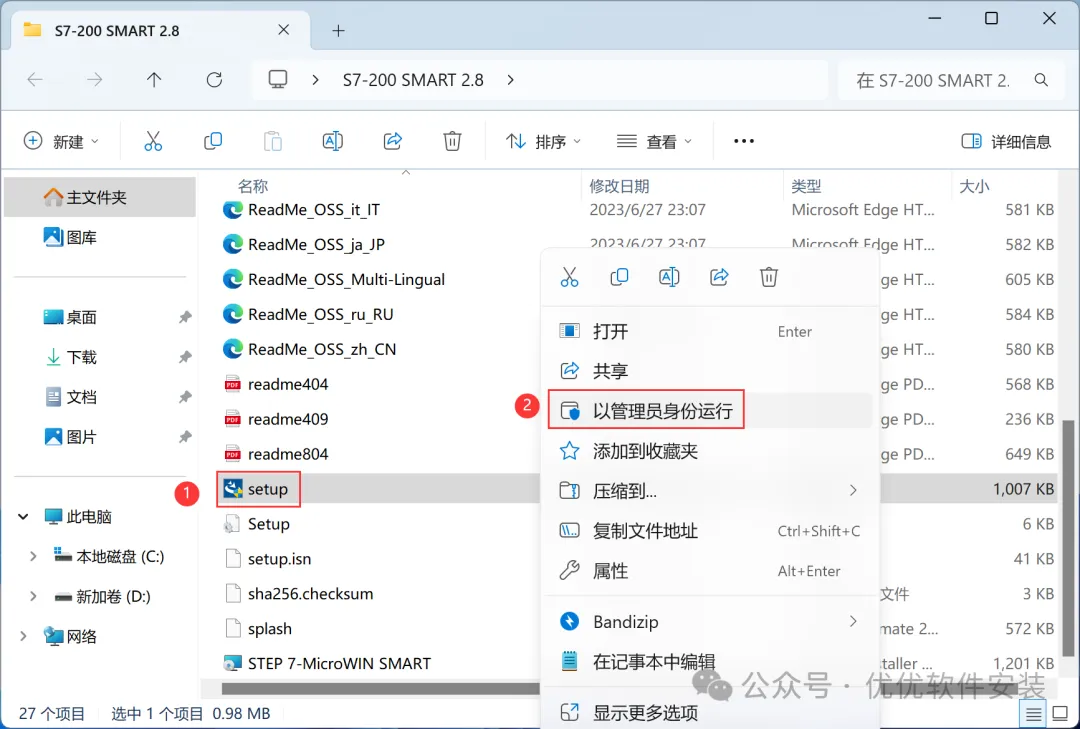Unpin the 下载 quick access entry
The height and width of the screenshot is (729, 1080).
tap(185, 357)
